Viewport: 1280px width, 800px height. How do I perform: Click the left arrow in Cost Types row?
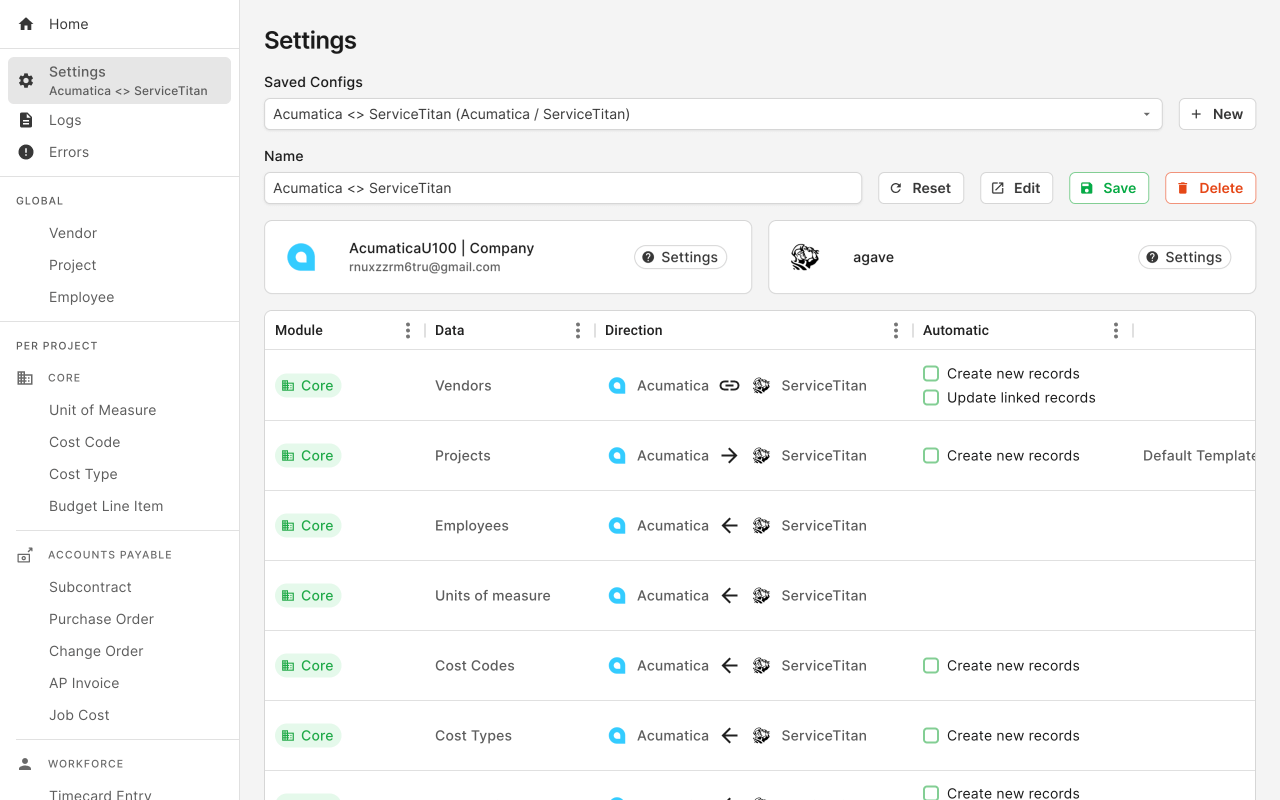click(x=730, y=735)
